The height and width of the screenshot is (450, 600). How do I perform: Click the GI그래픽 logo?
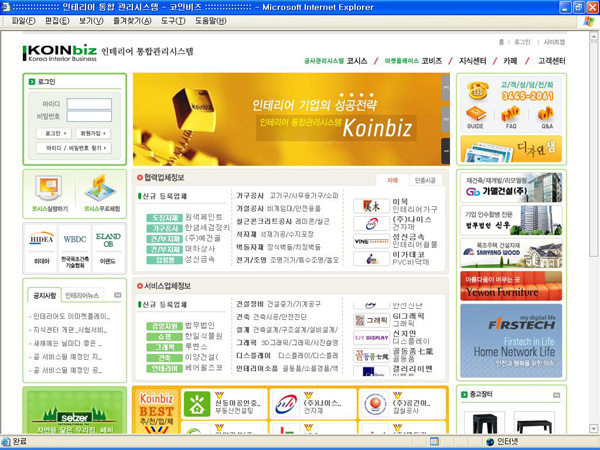coord(371,320)
